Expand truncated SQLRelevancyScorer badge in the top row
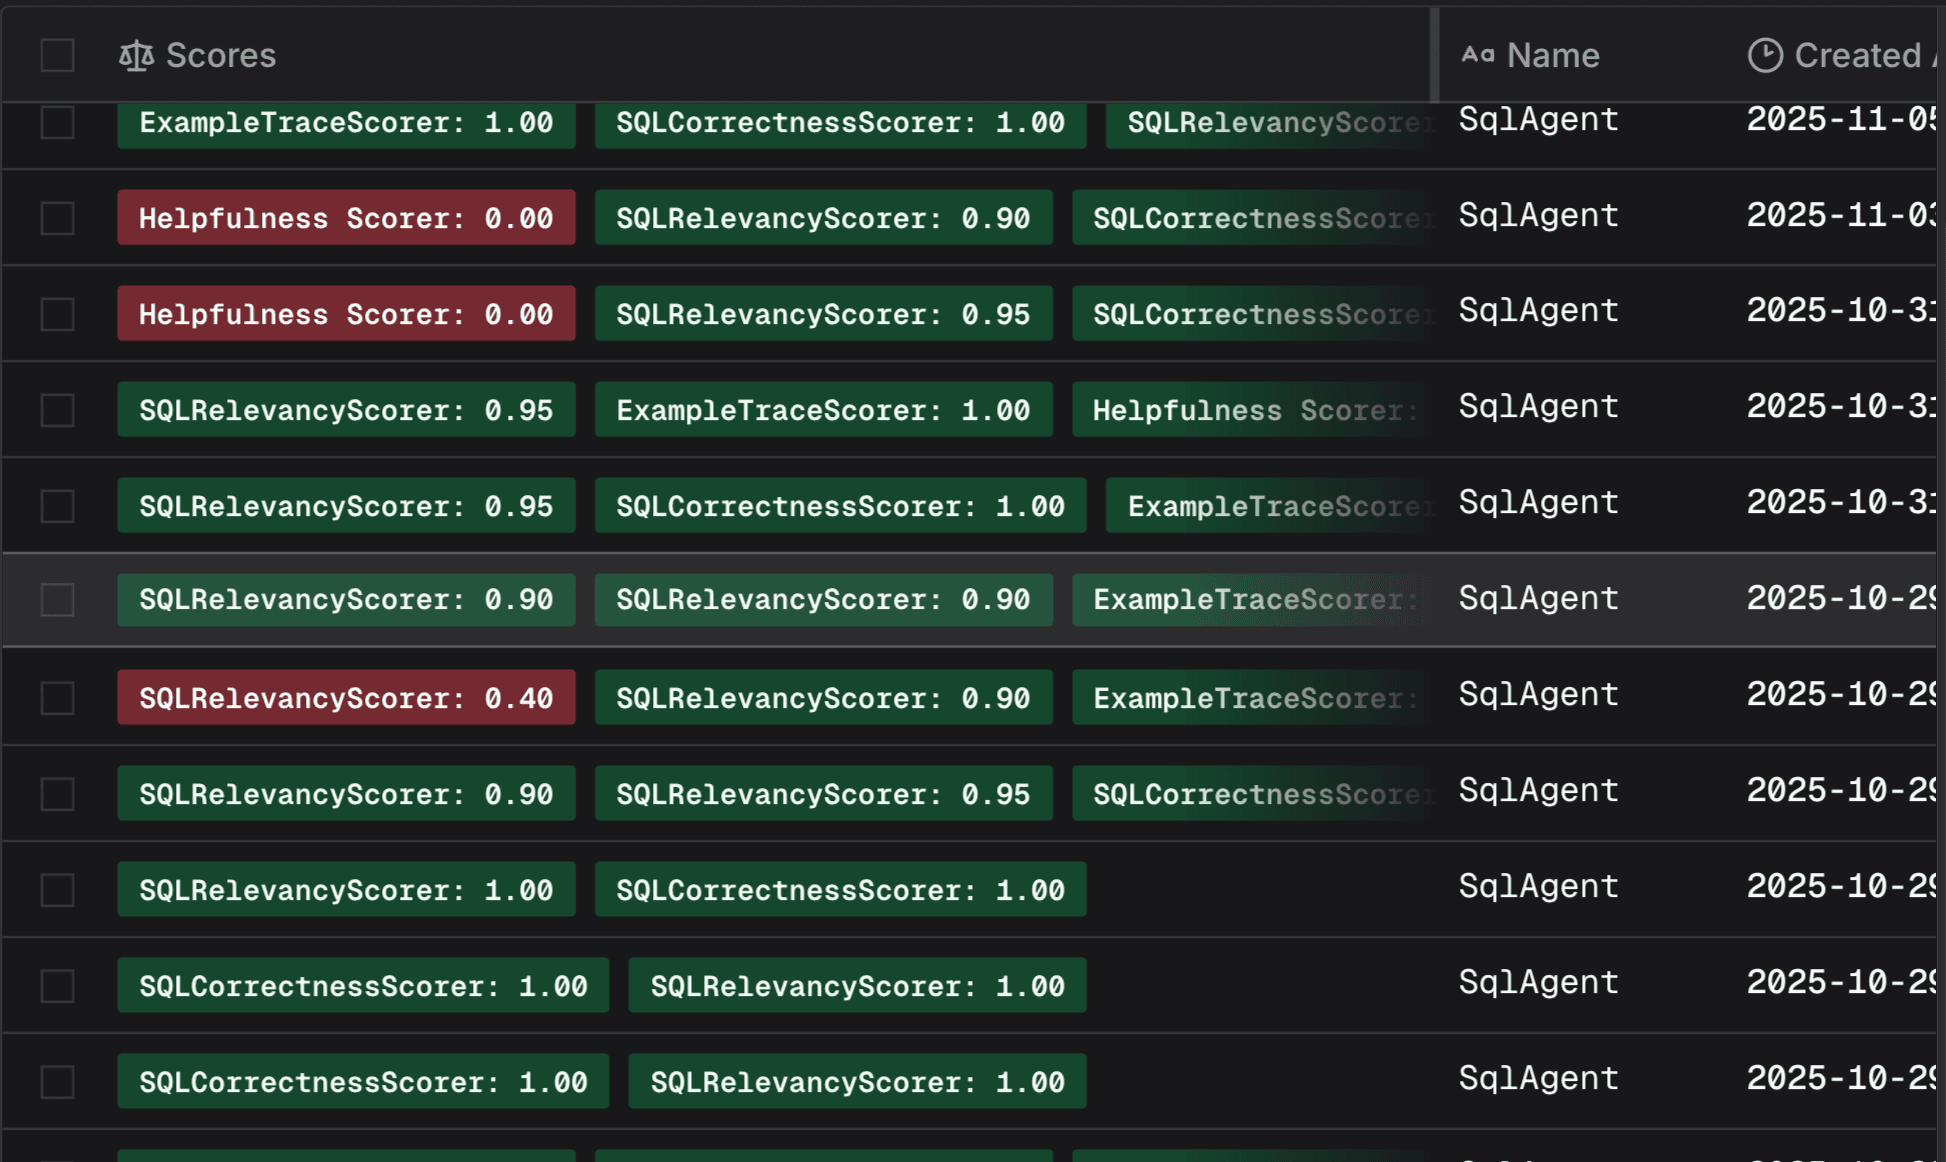The width and height of the screenshot is (1946, 1162). [x=1266, y=123]
